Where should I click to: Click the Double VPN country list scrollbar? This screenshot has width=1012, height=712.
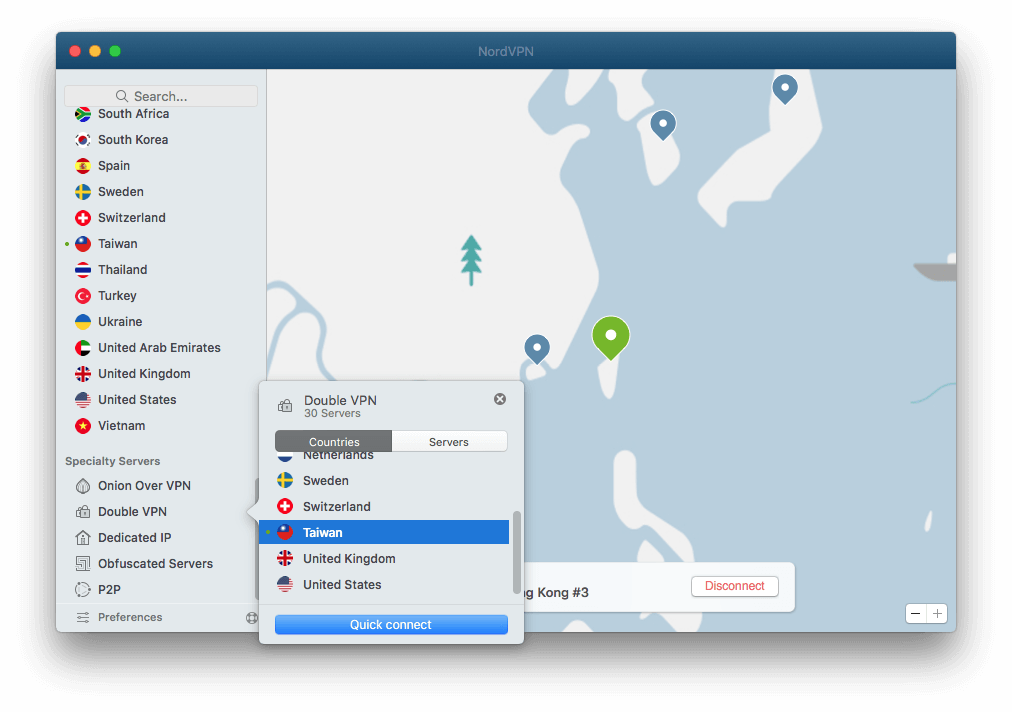(x=516, y=552)
